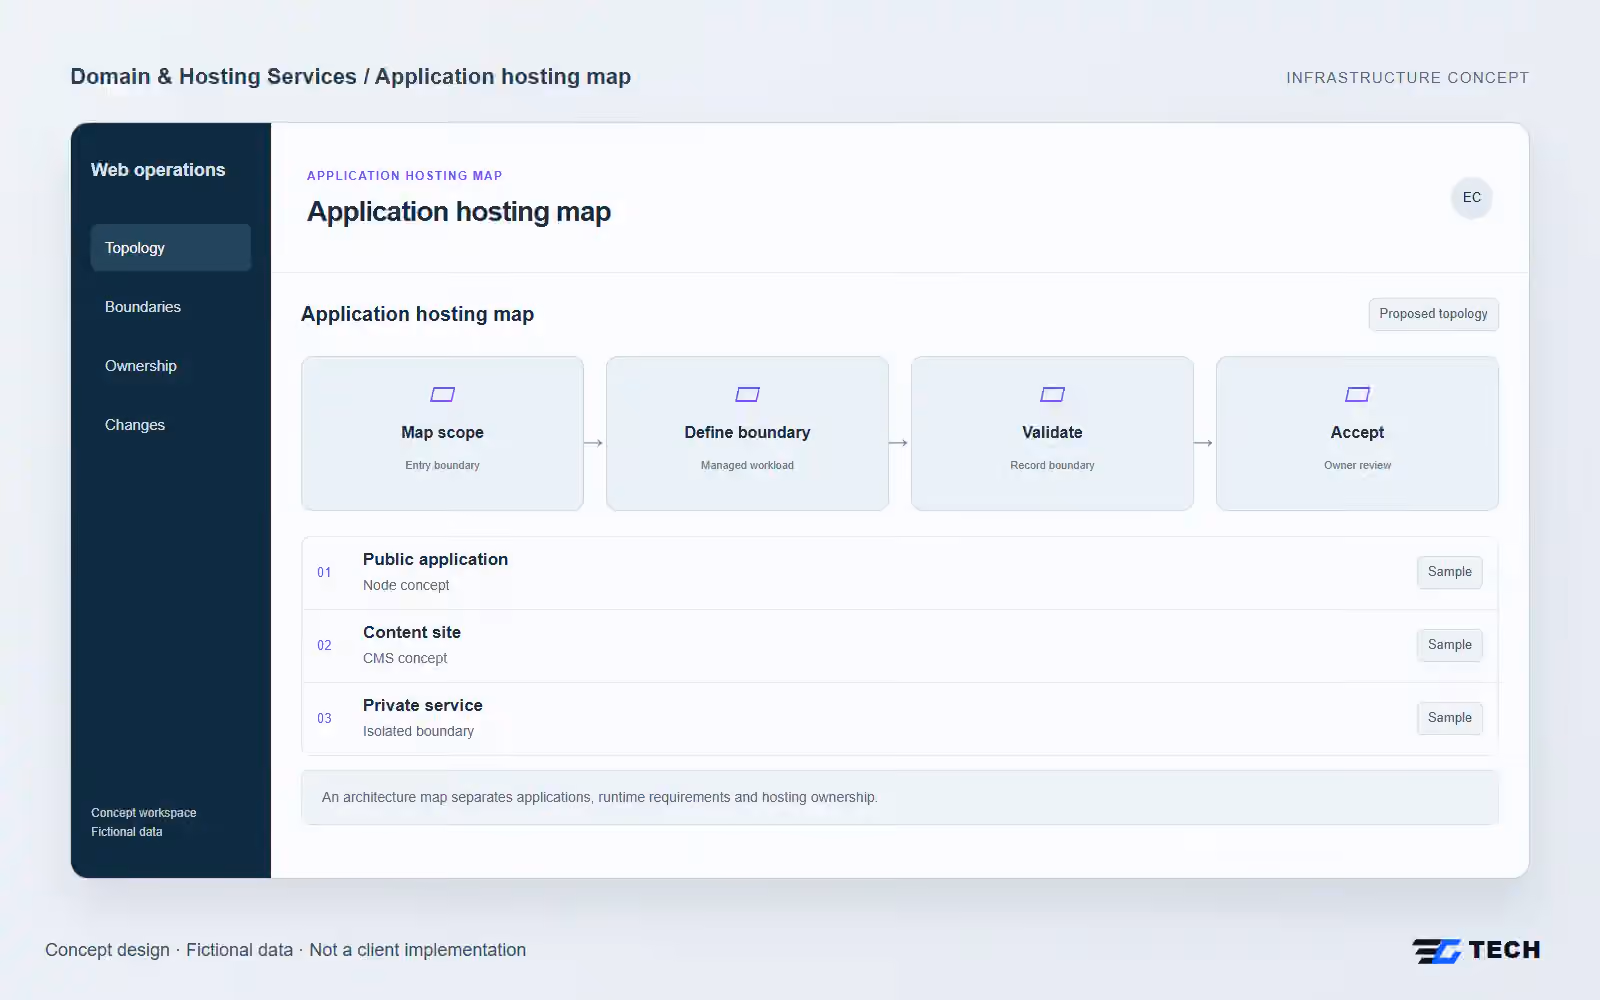Click the Accept card icon
The image size is (1600, 1000).
[1357, 394]
